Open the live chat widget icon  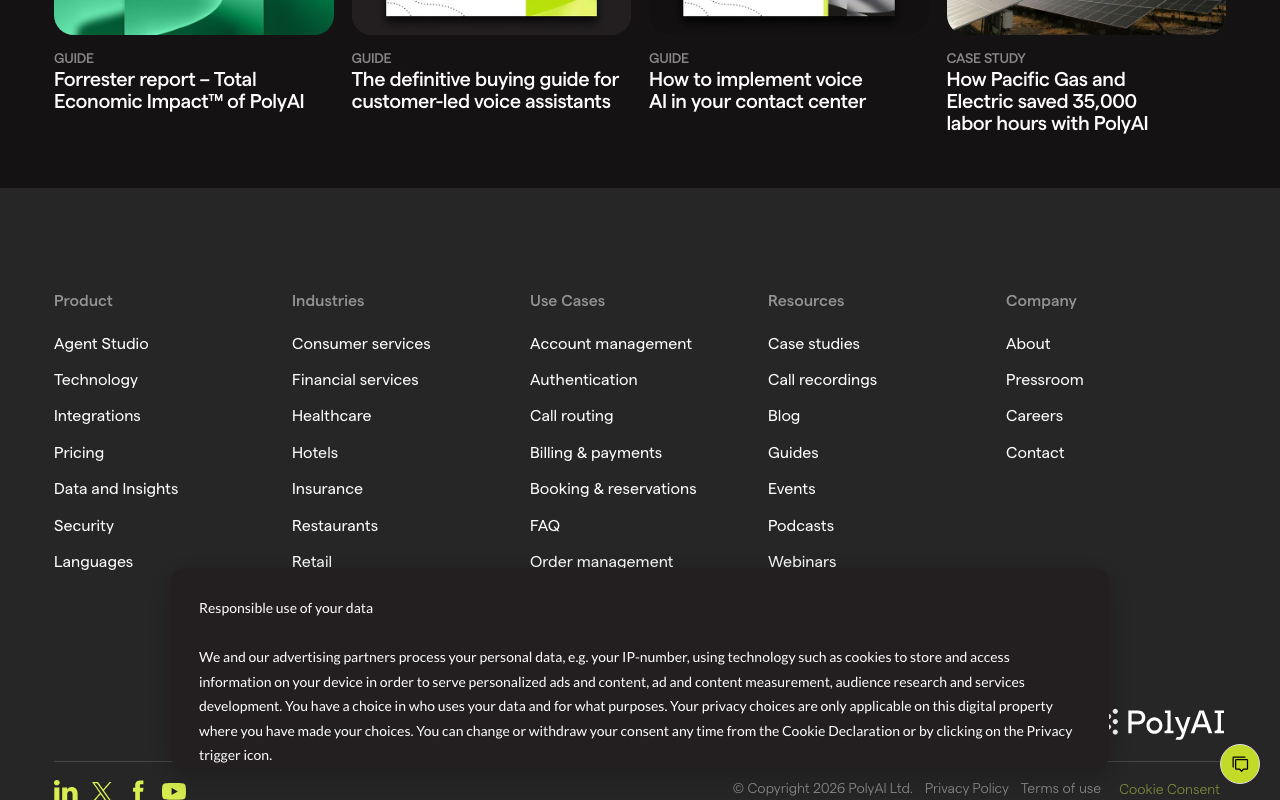coord(1240,764)
